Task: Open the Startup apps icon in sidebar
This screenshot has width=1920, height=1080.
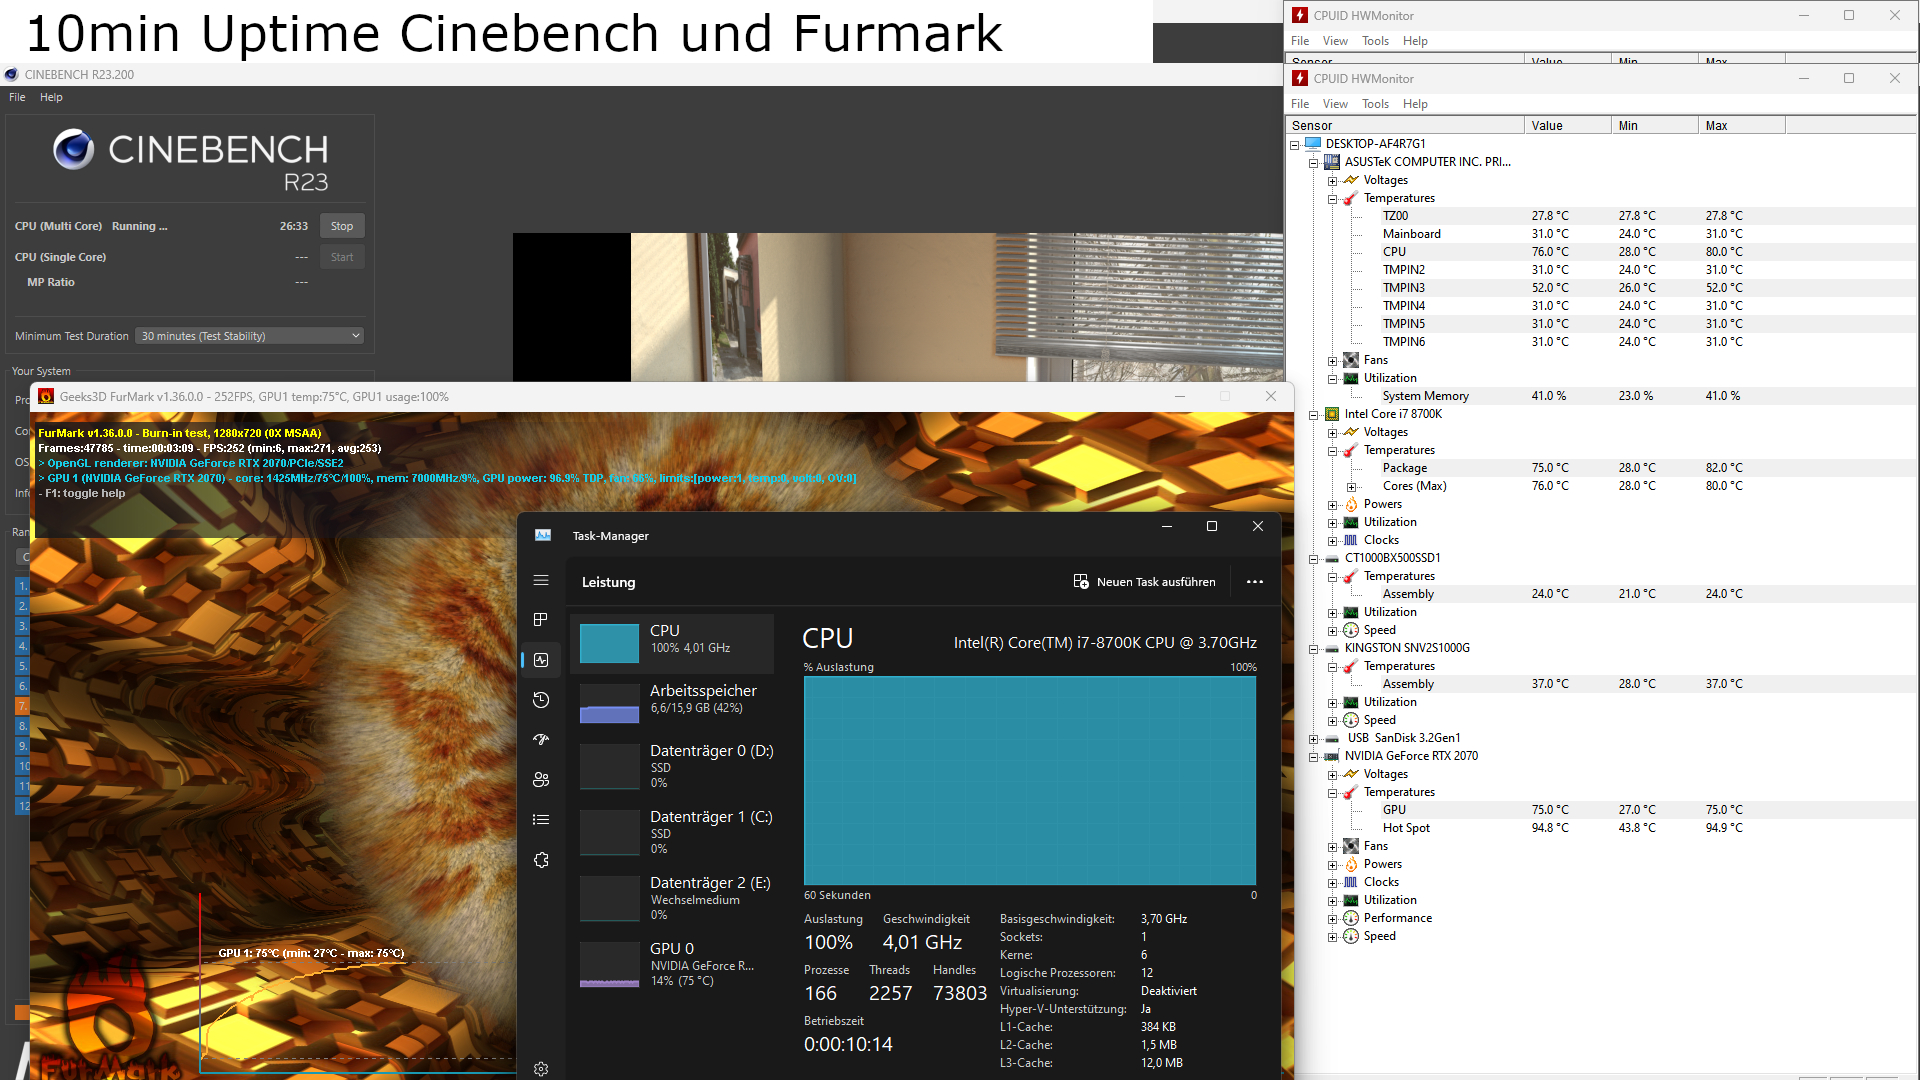Action: pos(541,740)
